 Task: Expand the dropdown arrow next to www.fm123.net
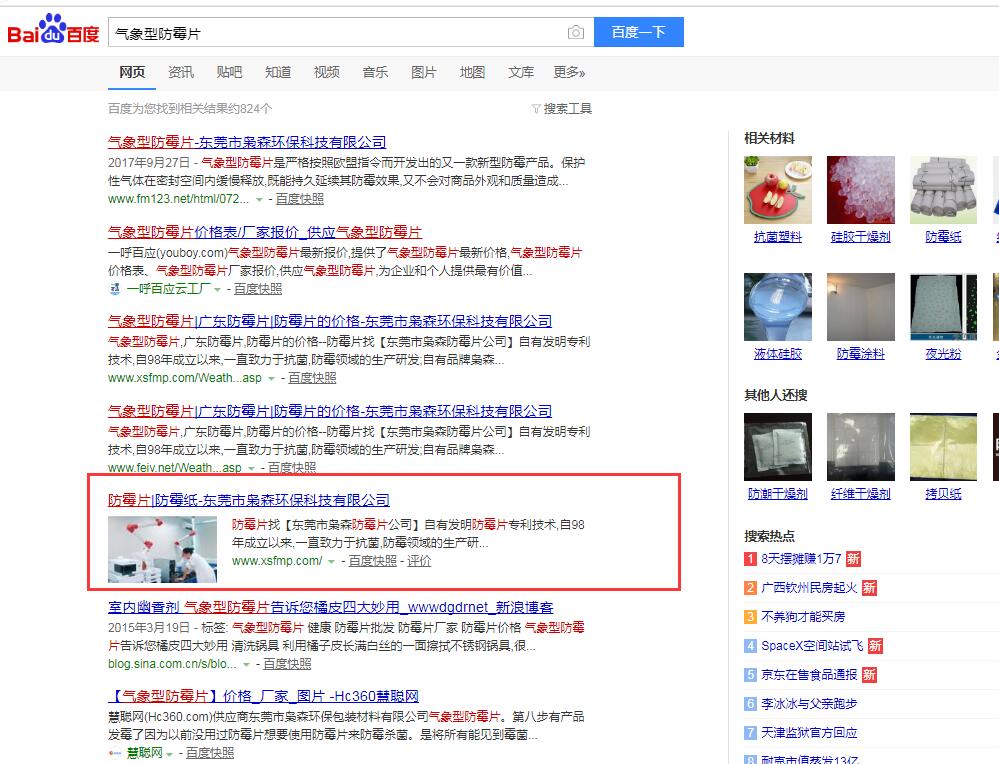[259, 200]
